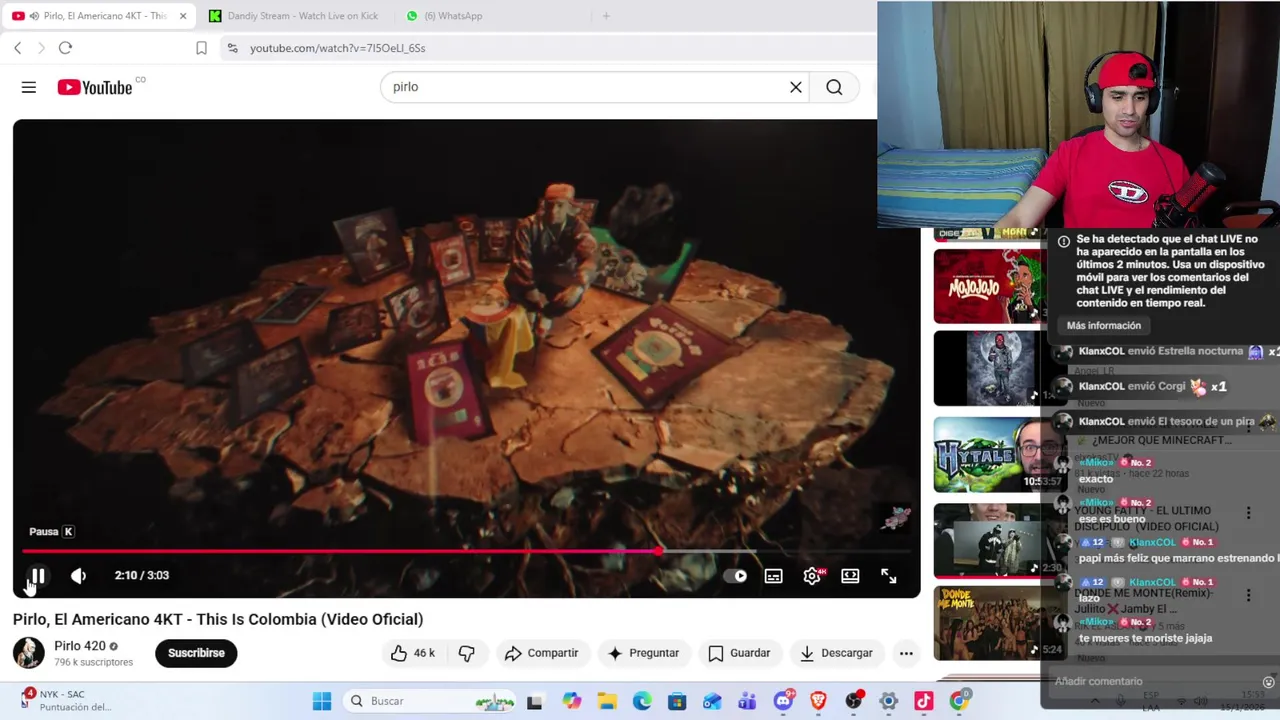Open options for Young Fatty suggested video

coord(1248,513)
